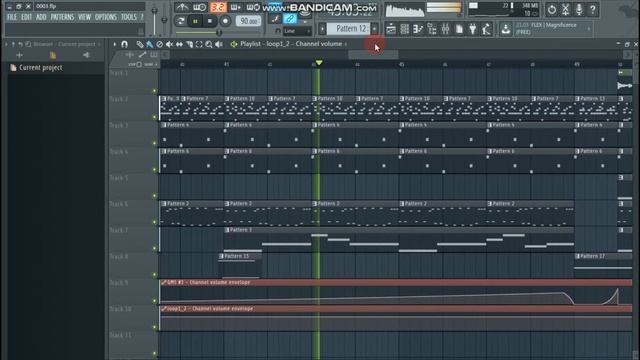Open the project info page icon
The height and width of the screenshot is (360, 640).
(x=459, y=29)
